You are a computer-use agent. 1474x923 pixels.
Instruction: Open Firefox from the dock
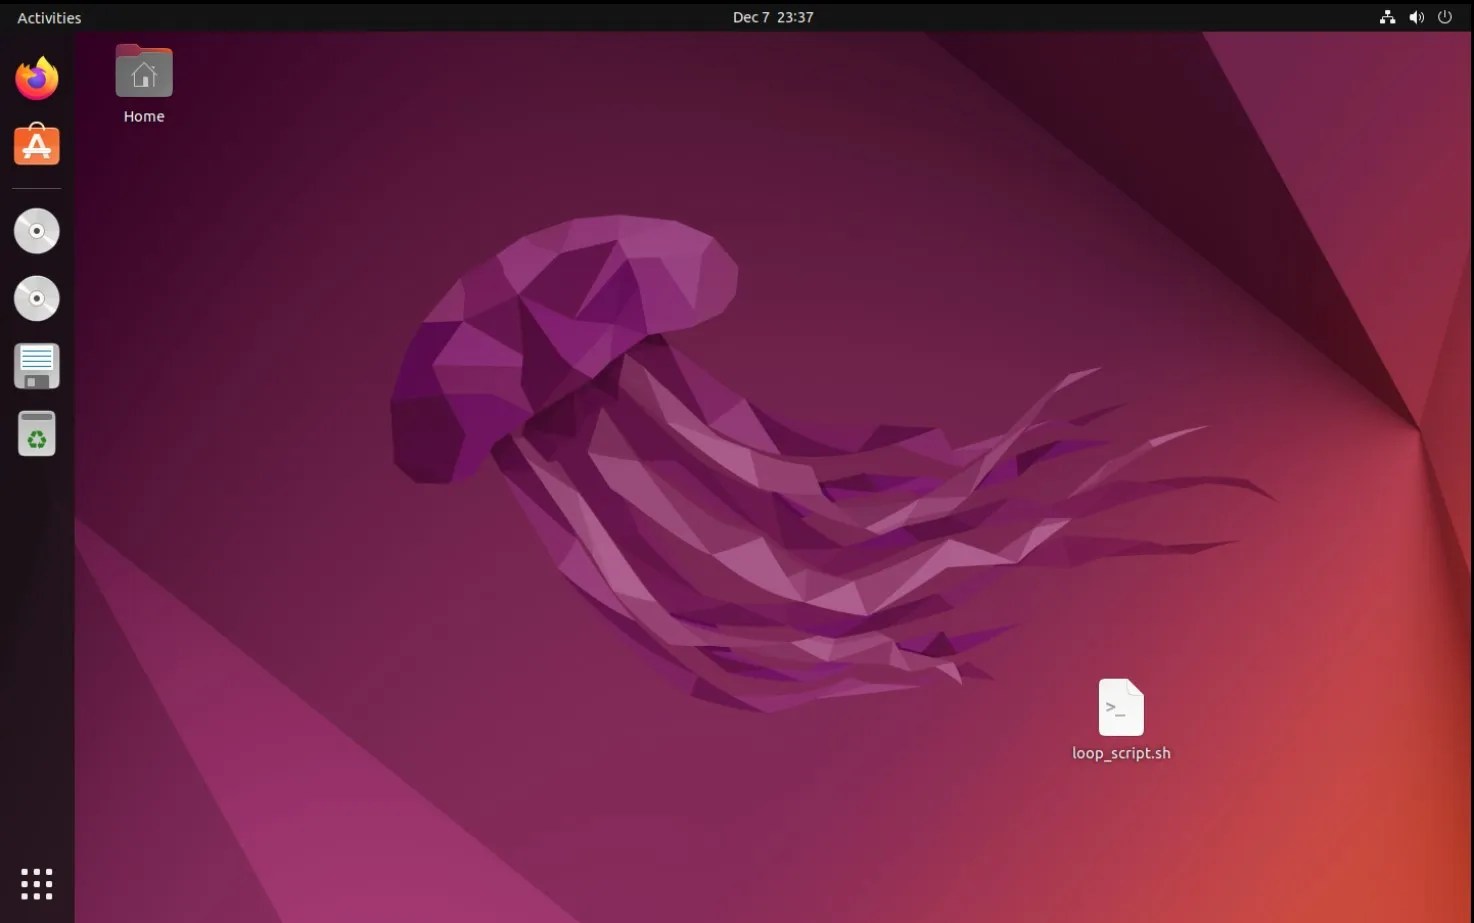[x=37, y=79]
